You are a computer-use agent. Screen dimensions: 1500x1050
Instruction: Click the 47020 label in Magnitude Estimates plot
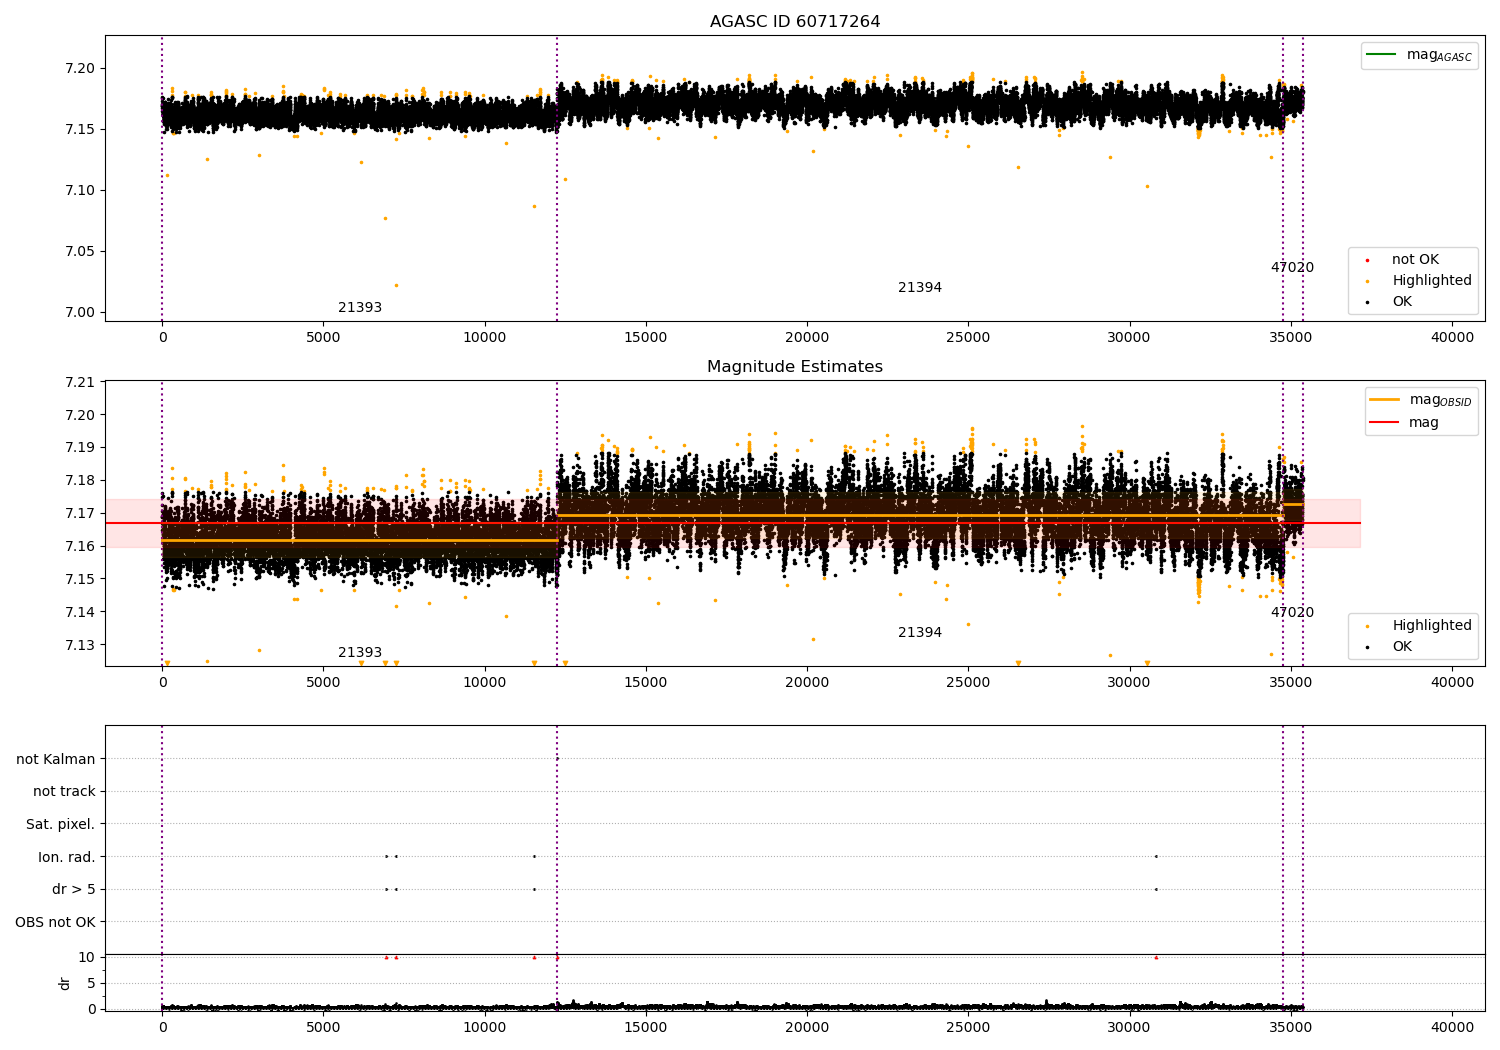(x=1292, y=613)
